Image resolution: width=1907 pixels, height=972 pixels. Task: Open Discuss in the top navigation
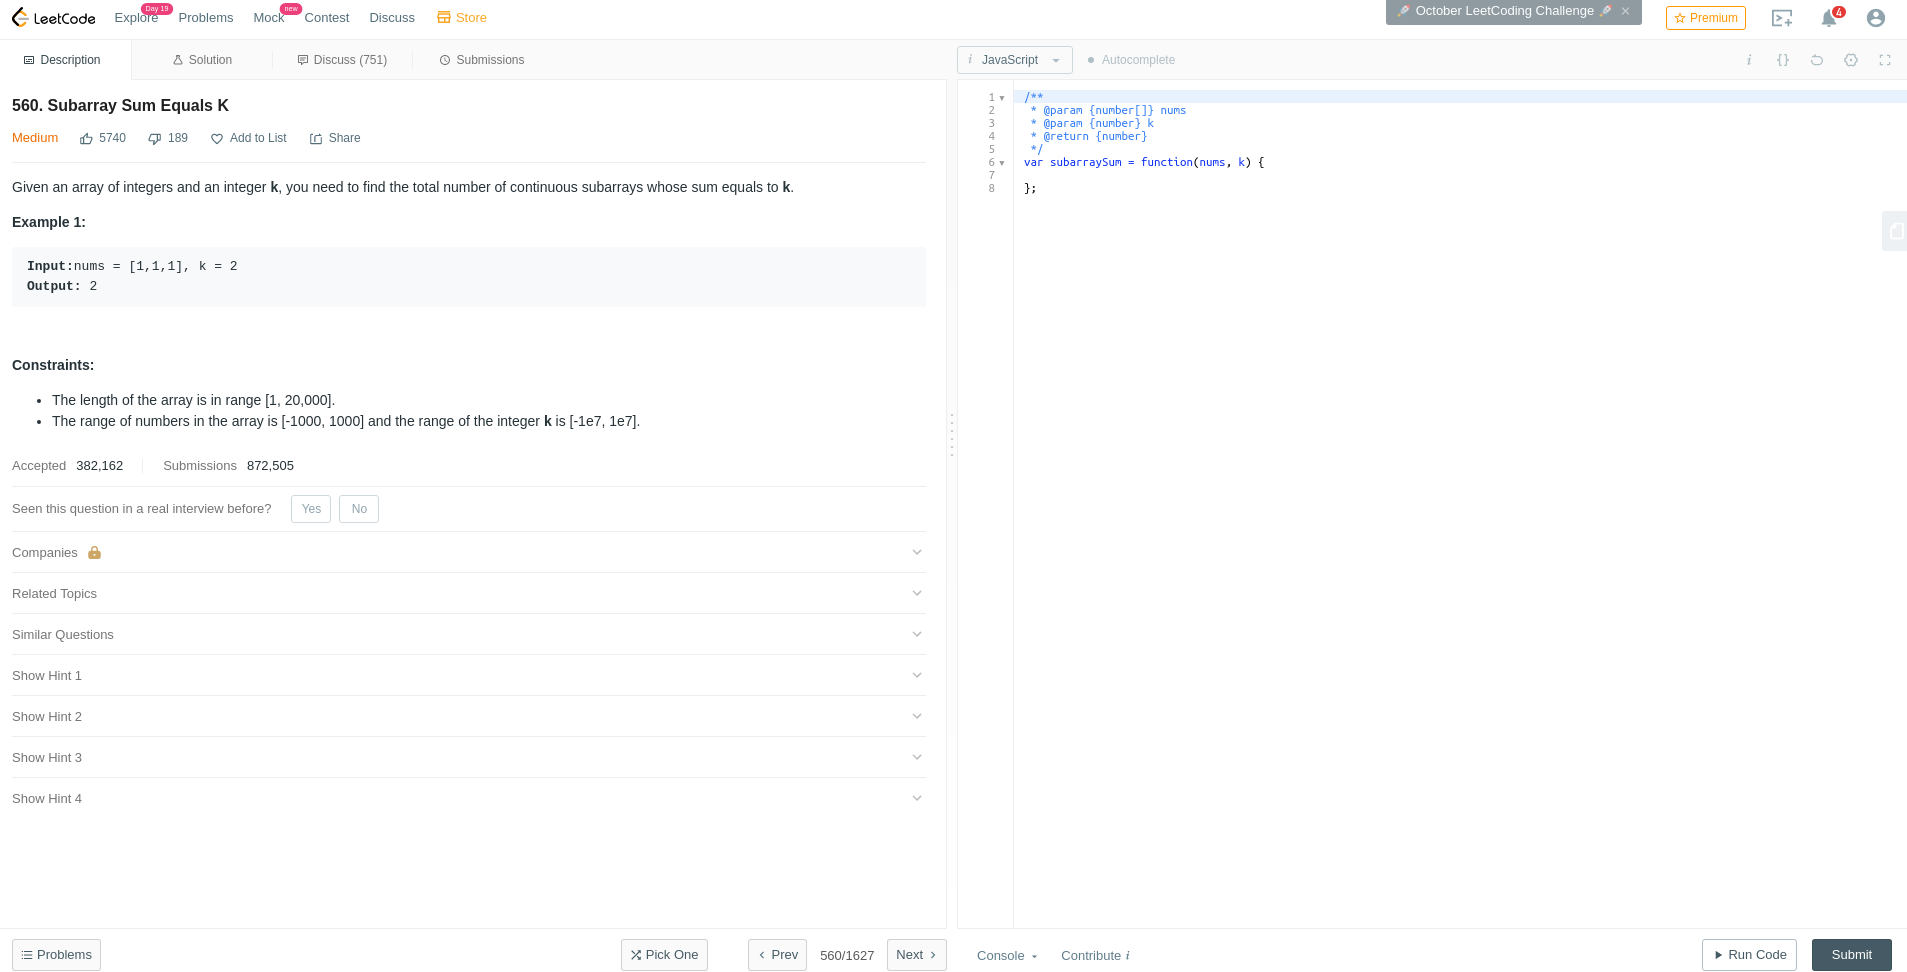tap(392, 18)
